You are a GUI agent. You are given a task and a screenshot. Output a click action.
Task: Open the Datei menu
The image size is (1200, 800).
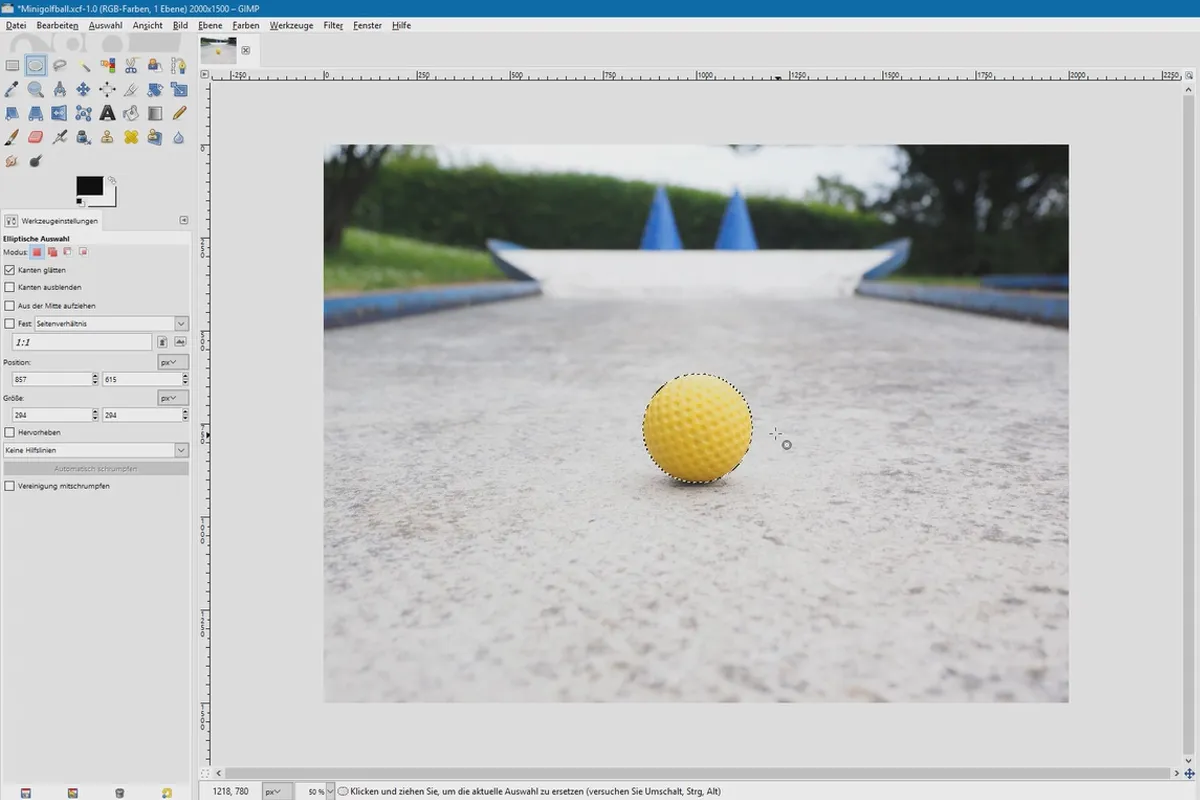click(x=16, y=25)
